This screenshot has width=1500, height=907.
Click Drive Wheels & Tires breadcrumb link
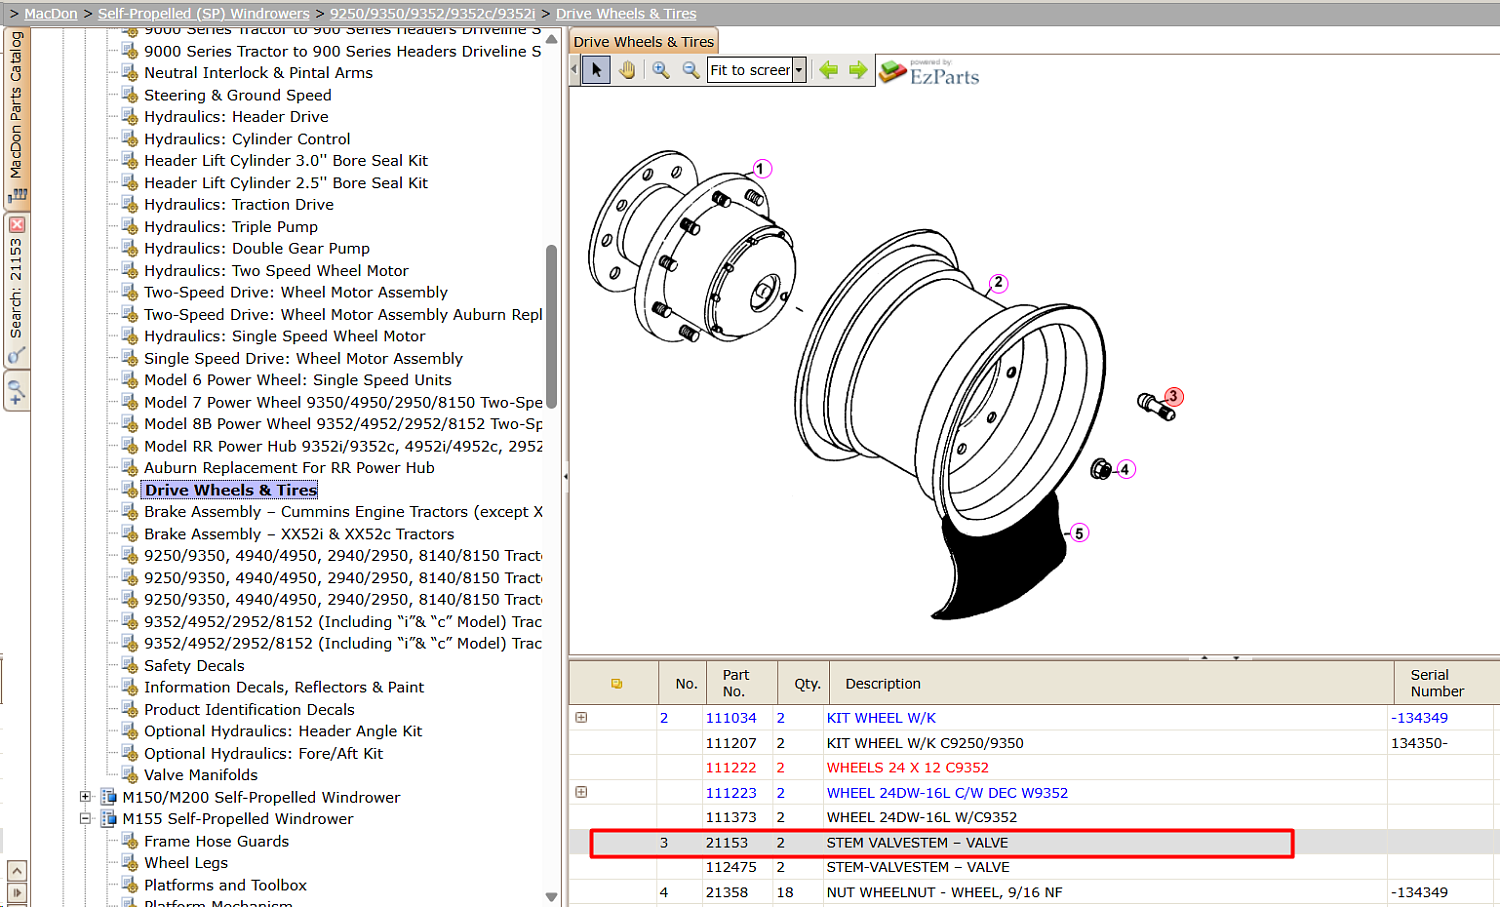(626, 14)
